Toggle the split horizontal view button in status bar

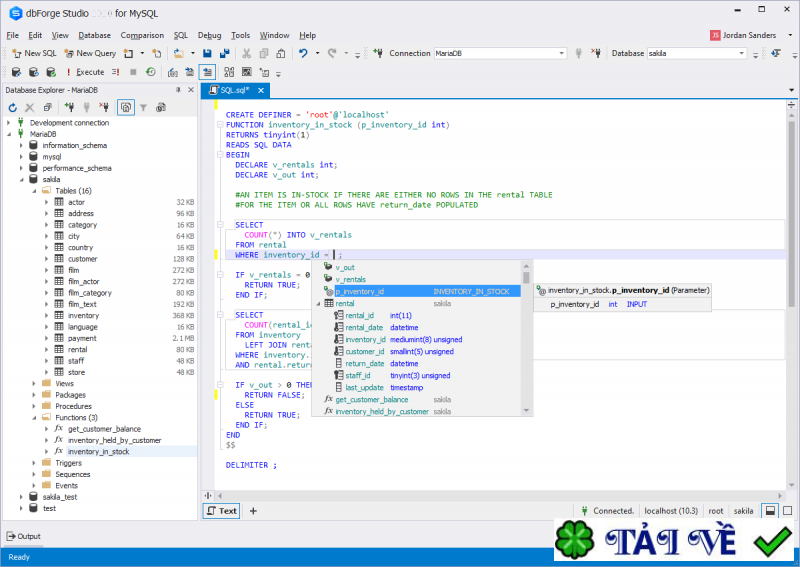pos(771,511)
